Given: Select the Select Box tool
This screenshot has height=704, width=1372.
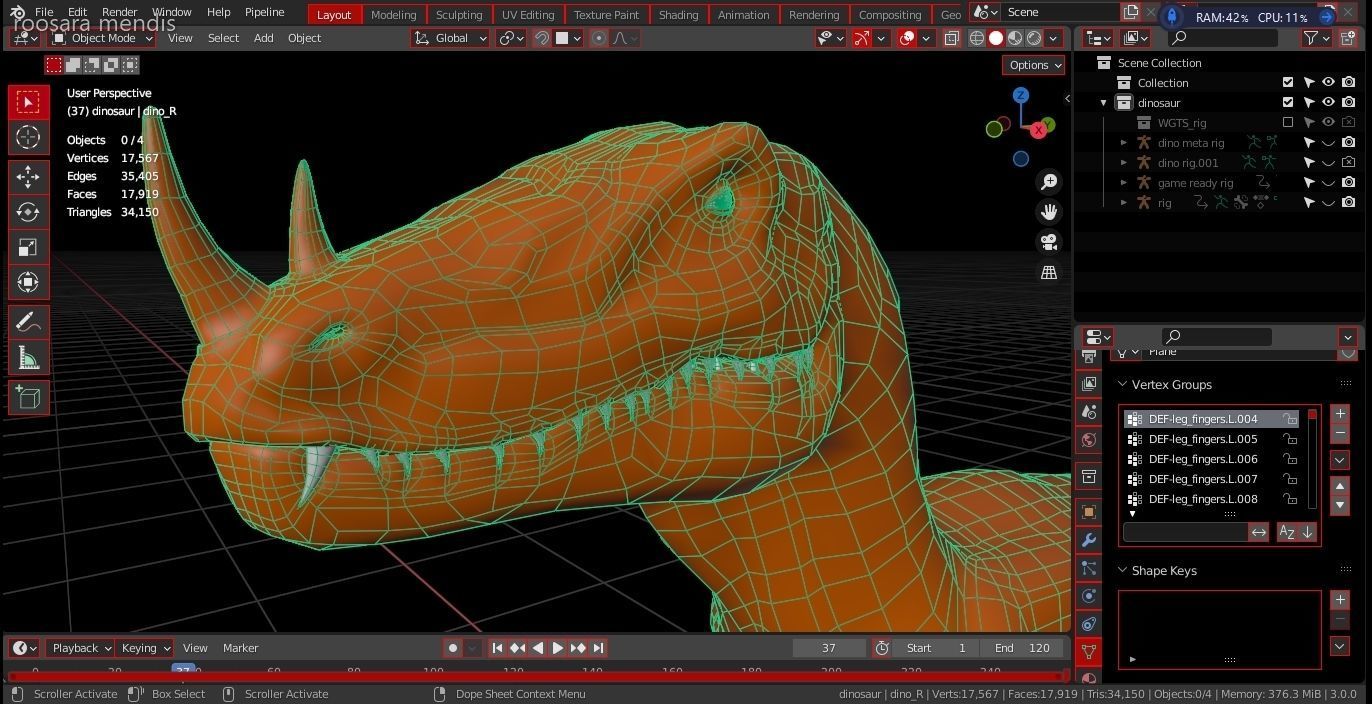Looking at the screenshot, I should (x=28, y=102).
